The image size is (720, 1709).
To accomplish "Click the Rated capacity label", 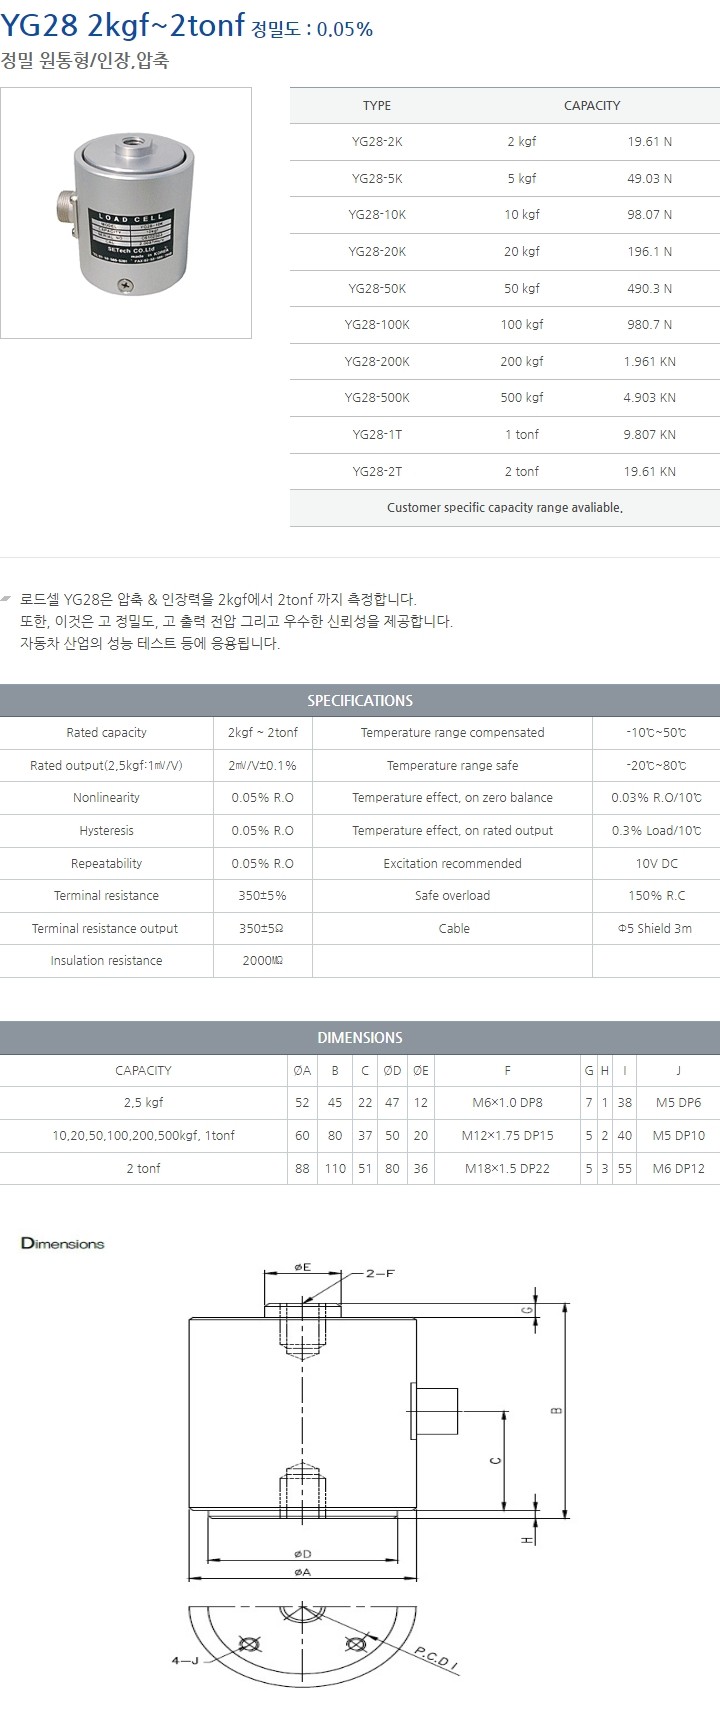I will [x=106, y=733].
